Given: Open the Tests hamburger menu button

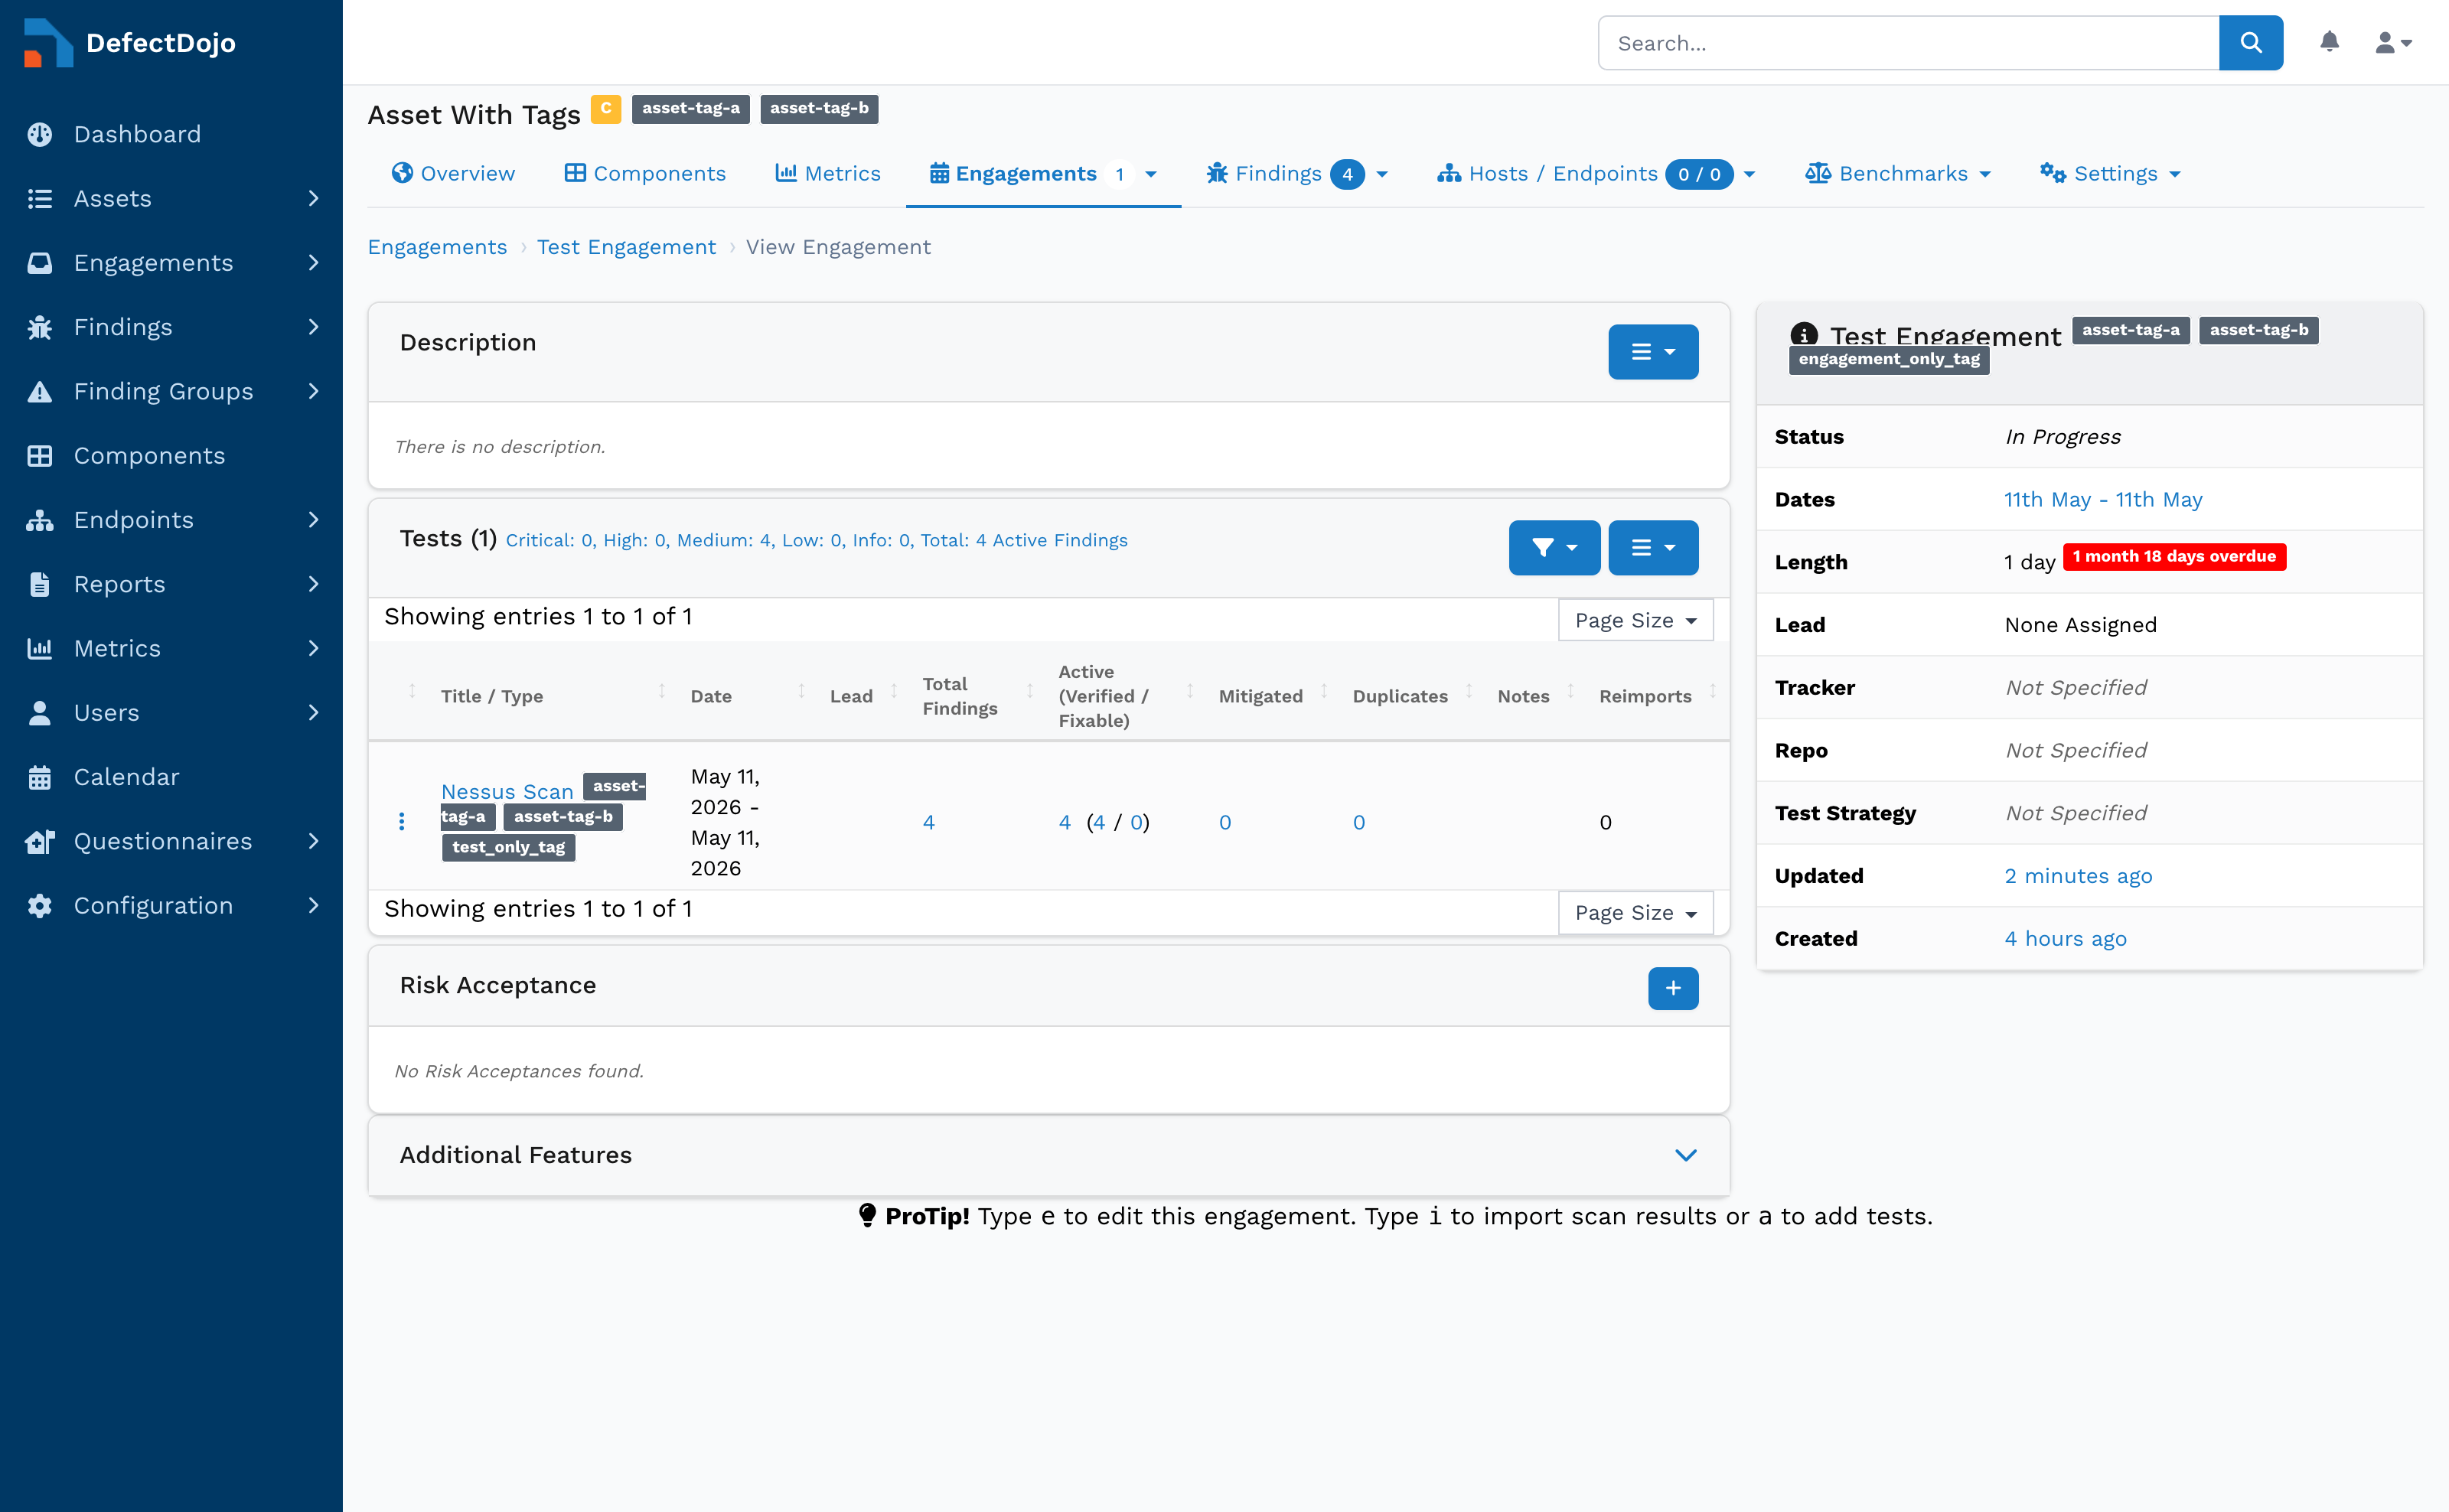Looking at the screenshot, I should pos(1653,548).
